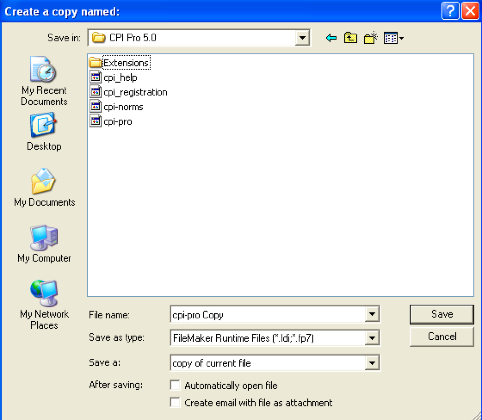Click the Cancel button
The image size is (482, 420).
click(442, 337)
